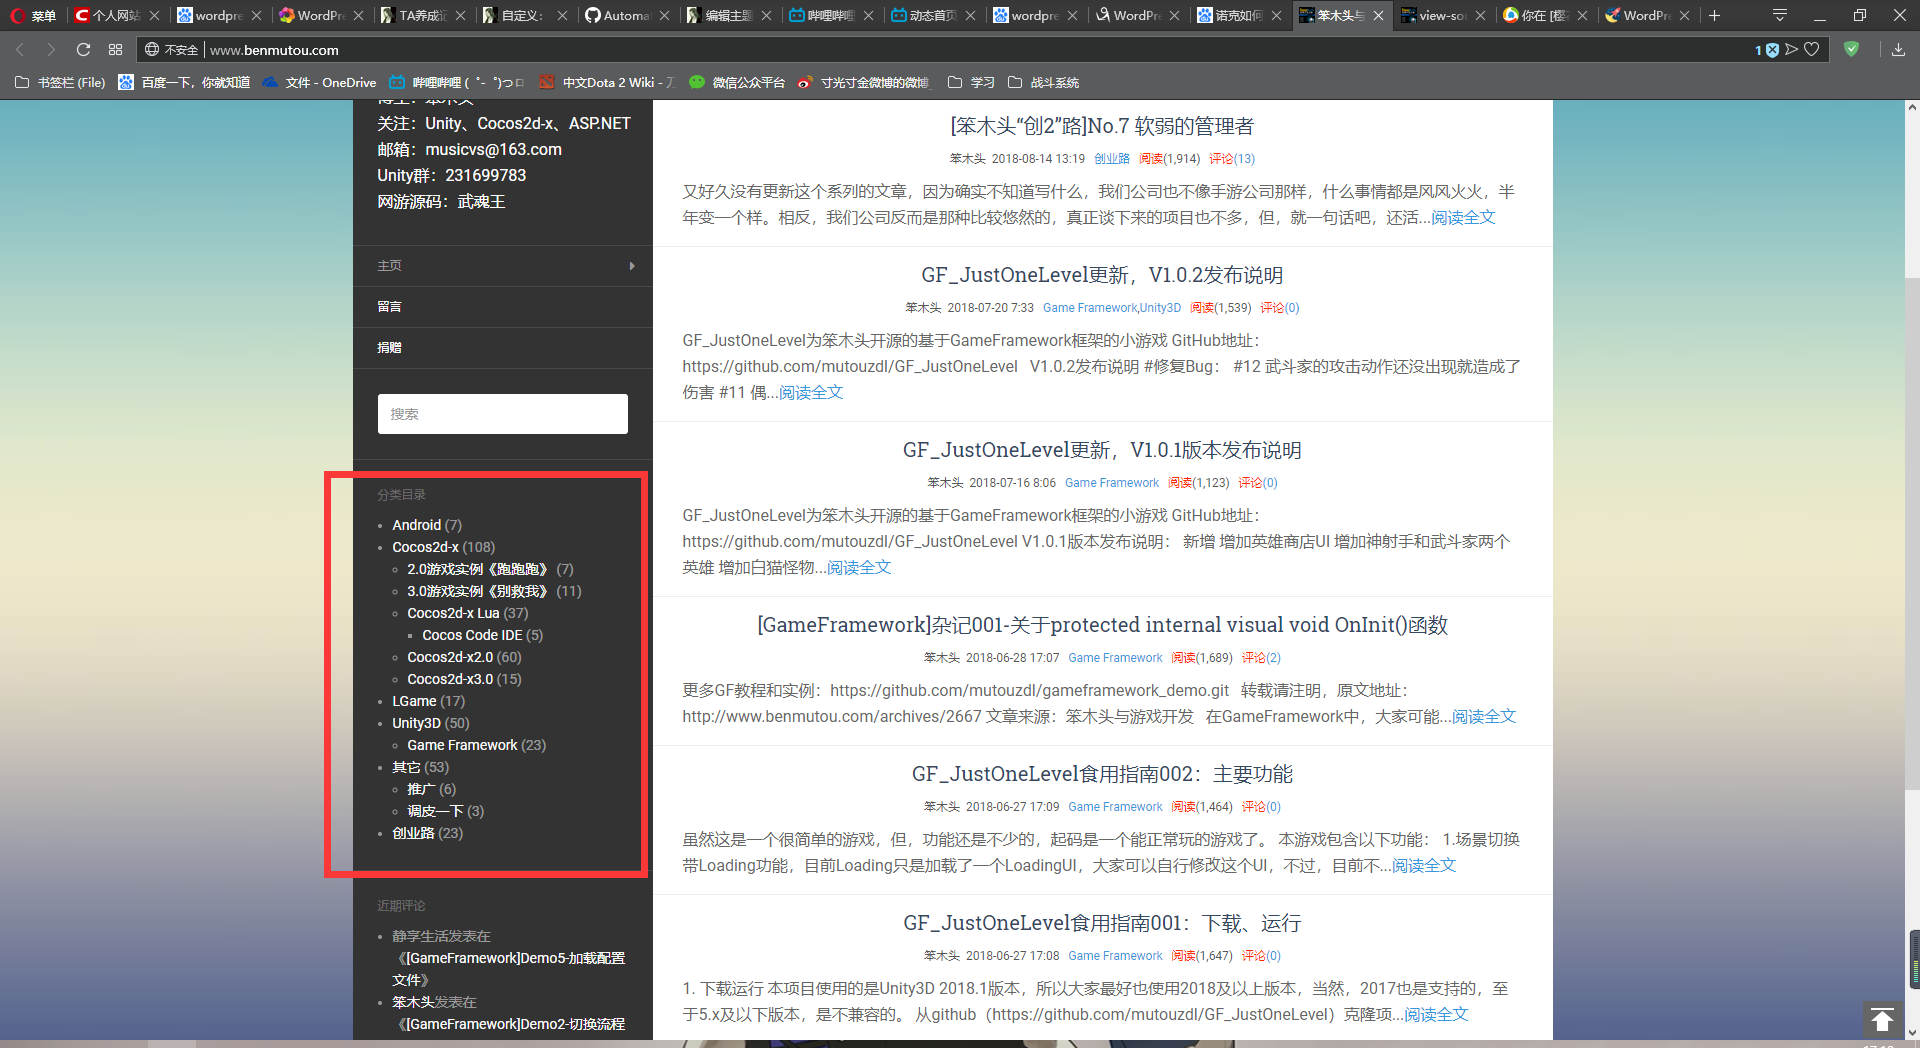Close the 诺克如何 tab
The height and width of the screenshot is (1048, 1920).
(x=1276, y=15)
